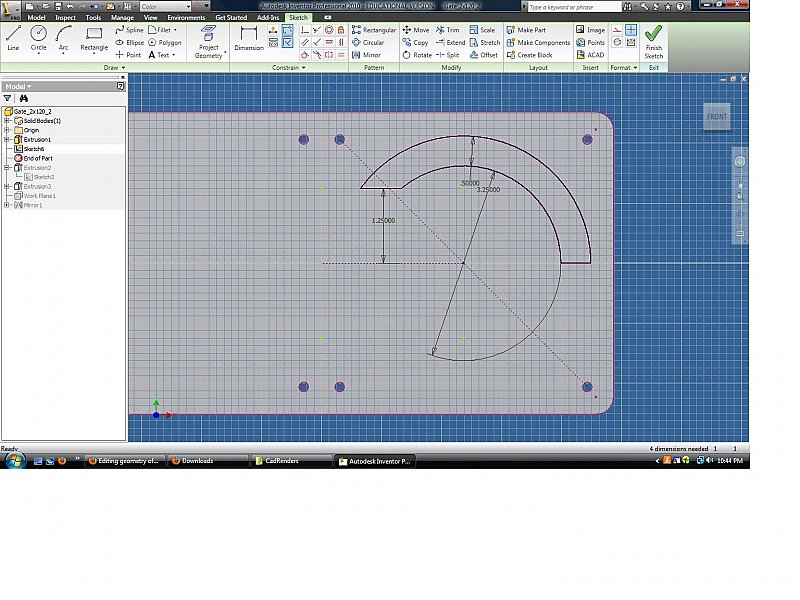
Task: Select the Arc sketch tool
Action: click(63, 39)
